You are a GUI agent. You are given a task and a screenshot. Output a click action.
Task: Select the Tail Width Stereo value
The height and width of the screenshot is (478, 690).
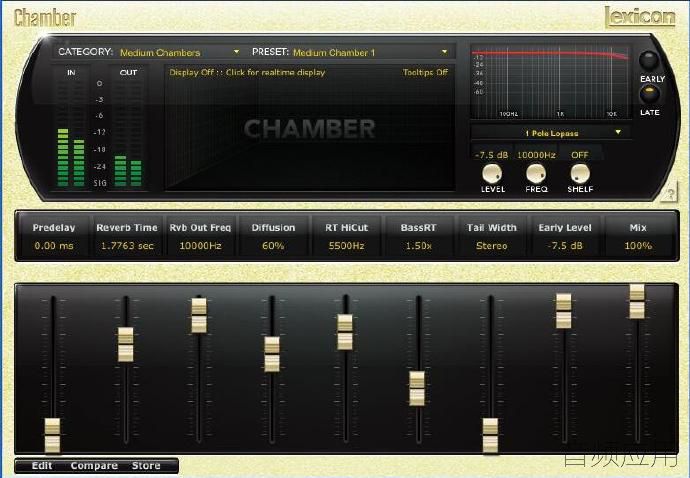492,246
